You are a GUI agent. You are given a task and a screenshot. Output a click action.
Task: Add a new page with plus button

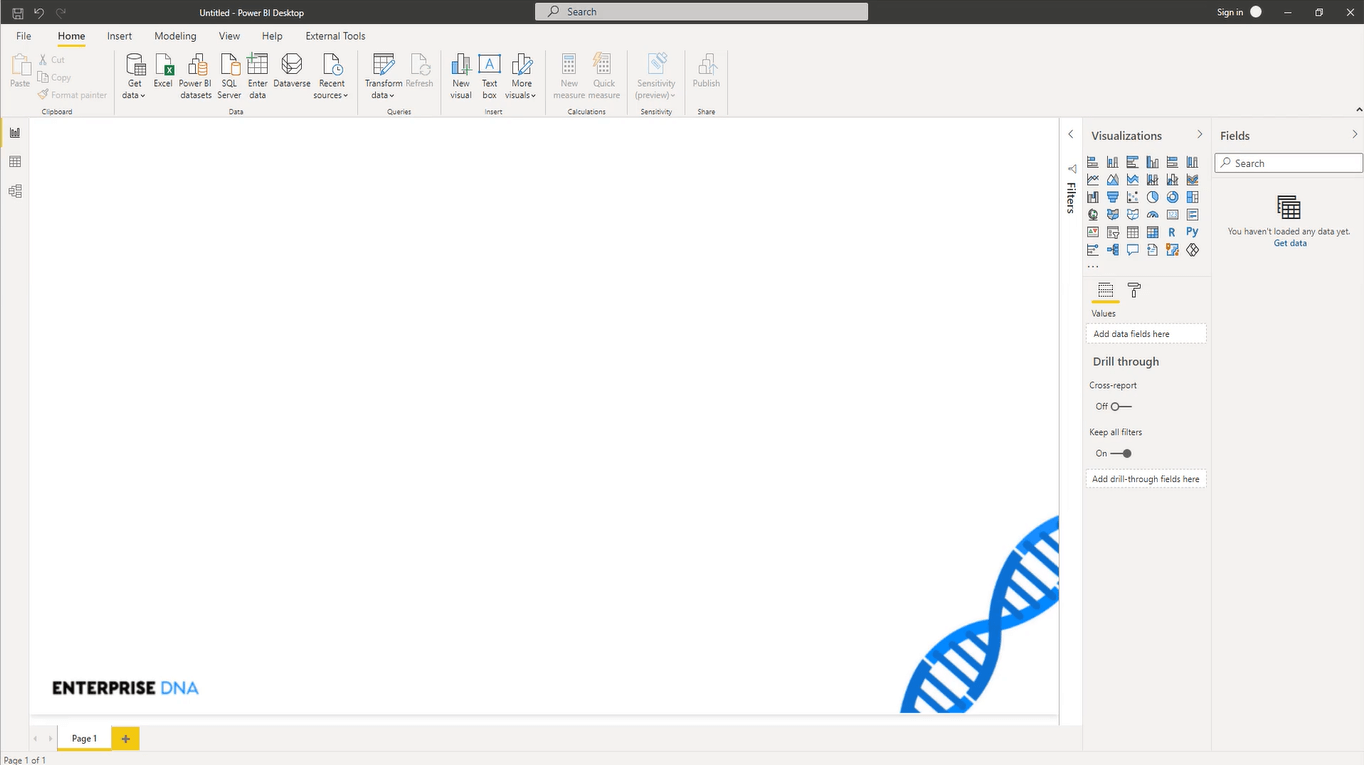(x=125, y=738)
